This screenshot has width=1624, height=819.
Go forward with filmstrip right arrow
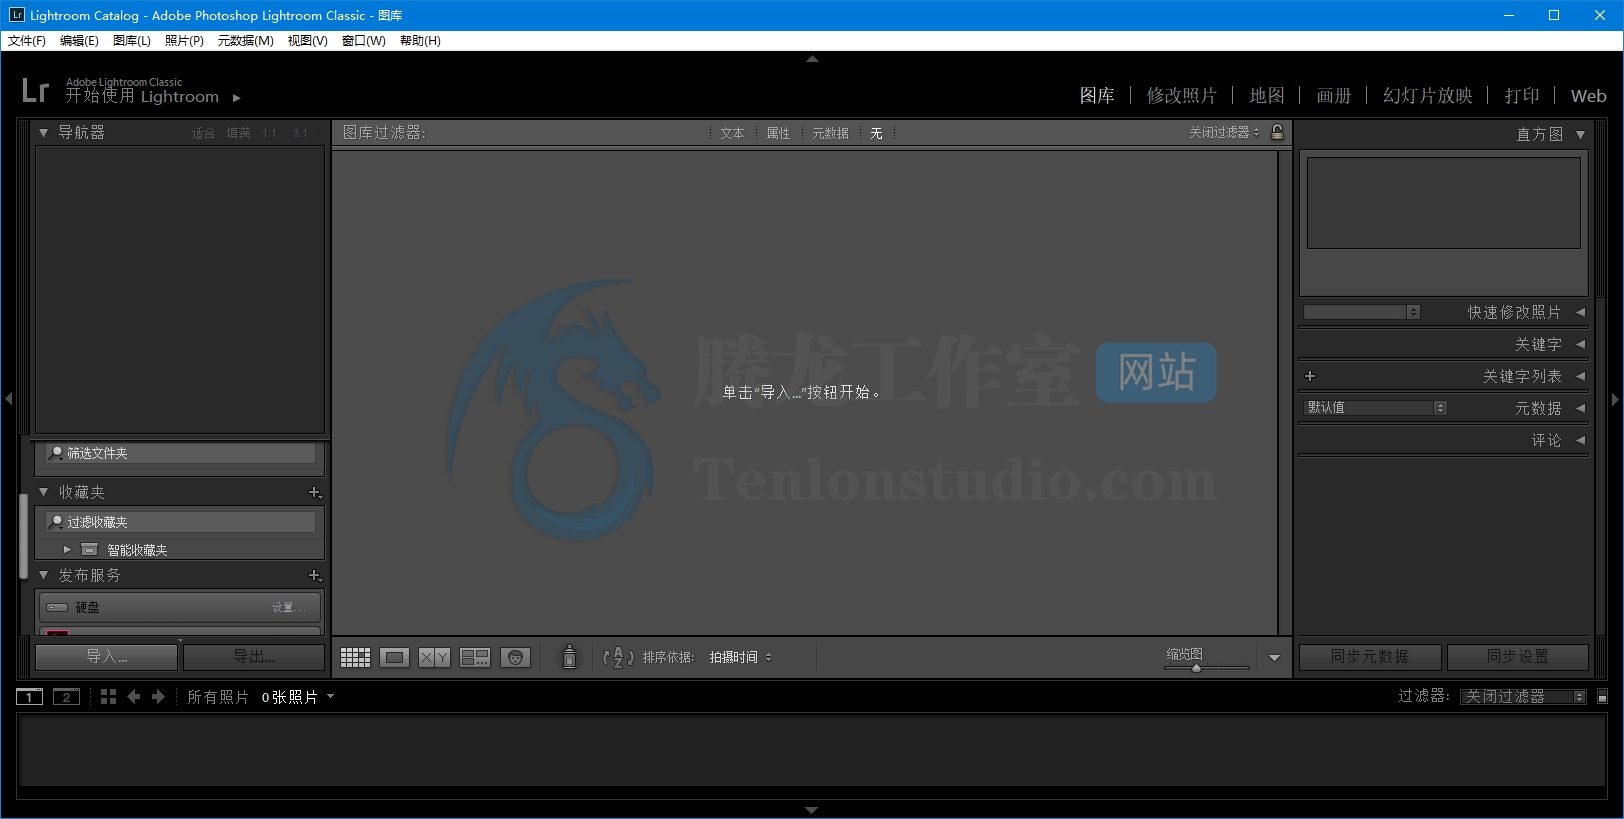point(158,697)
